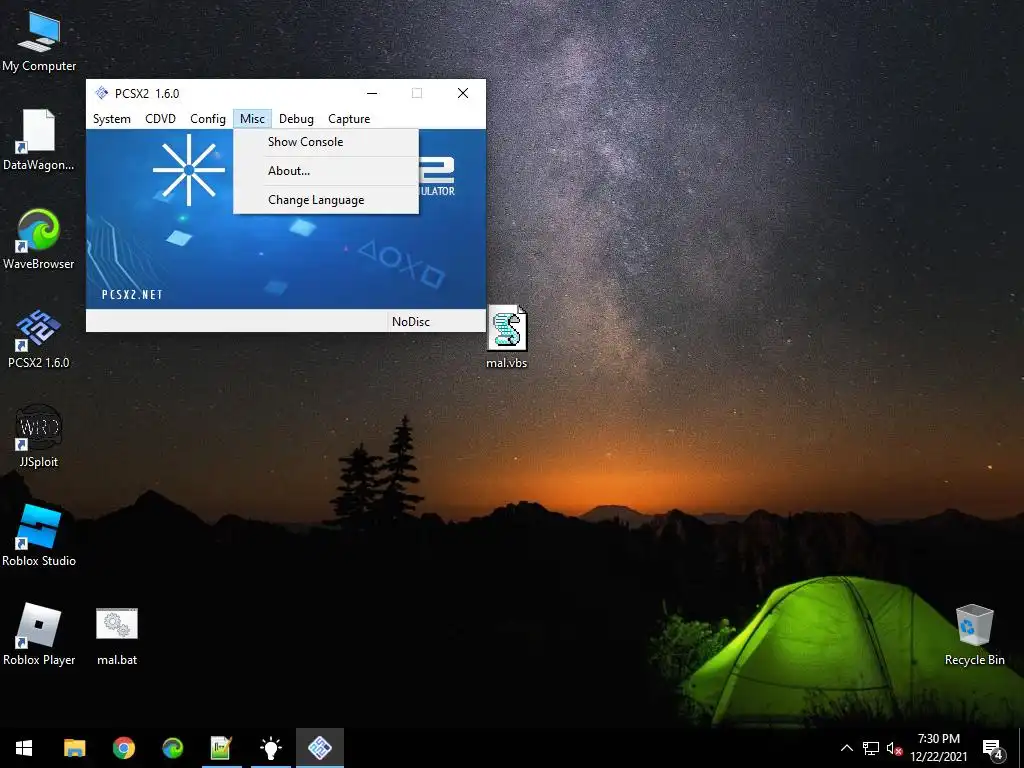Screen dimensions: 1024x768
Task: Select the mal.bat file icon
Action: [x=117, y=636]
